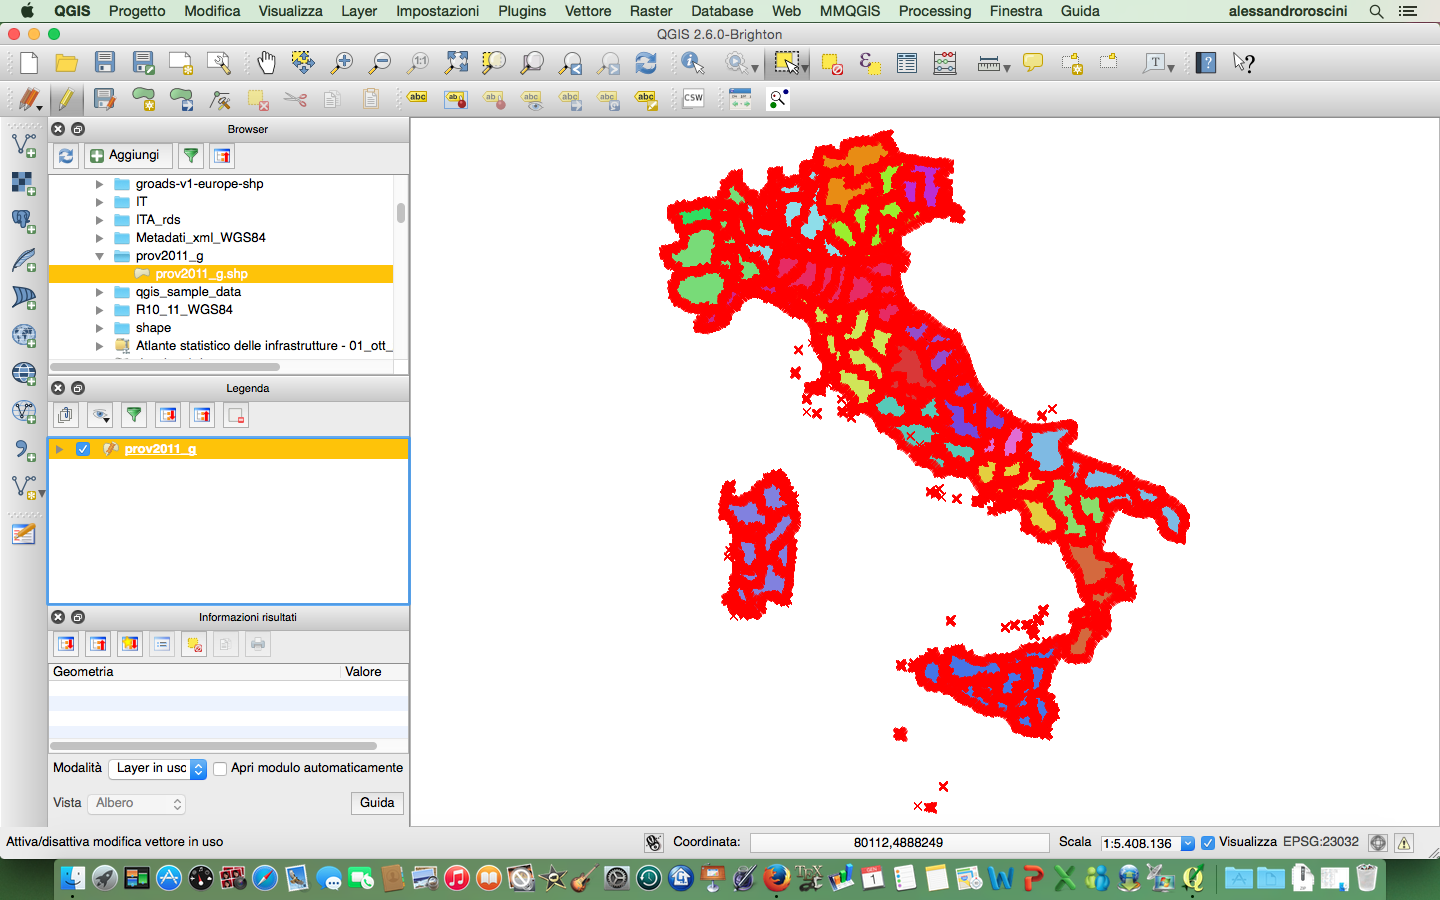Open Finder from the Dock
1440x900 pixels.
(x=72, y=879)
